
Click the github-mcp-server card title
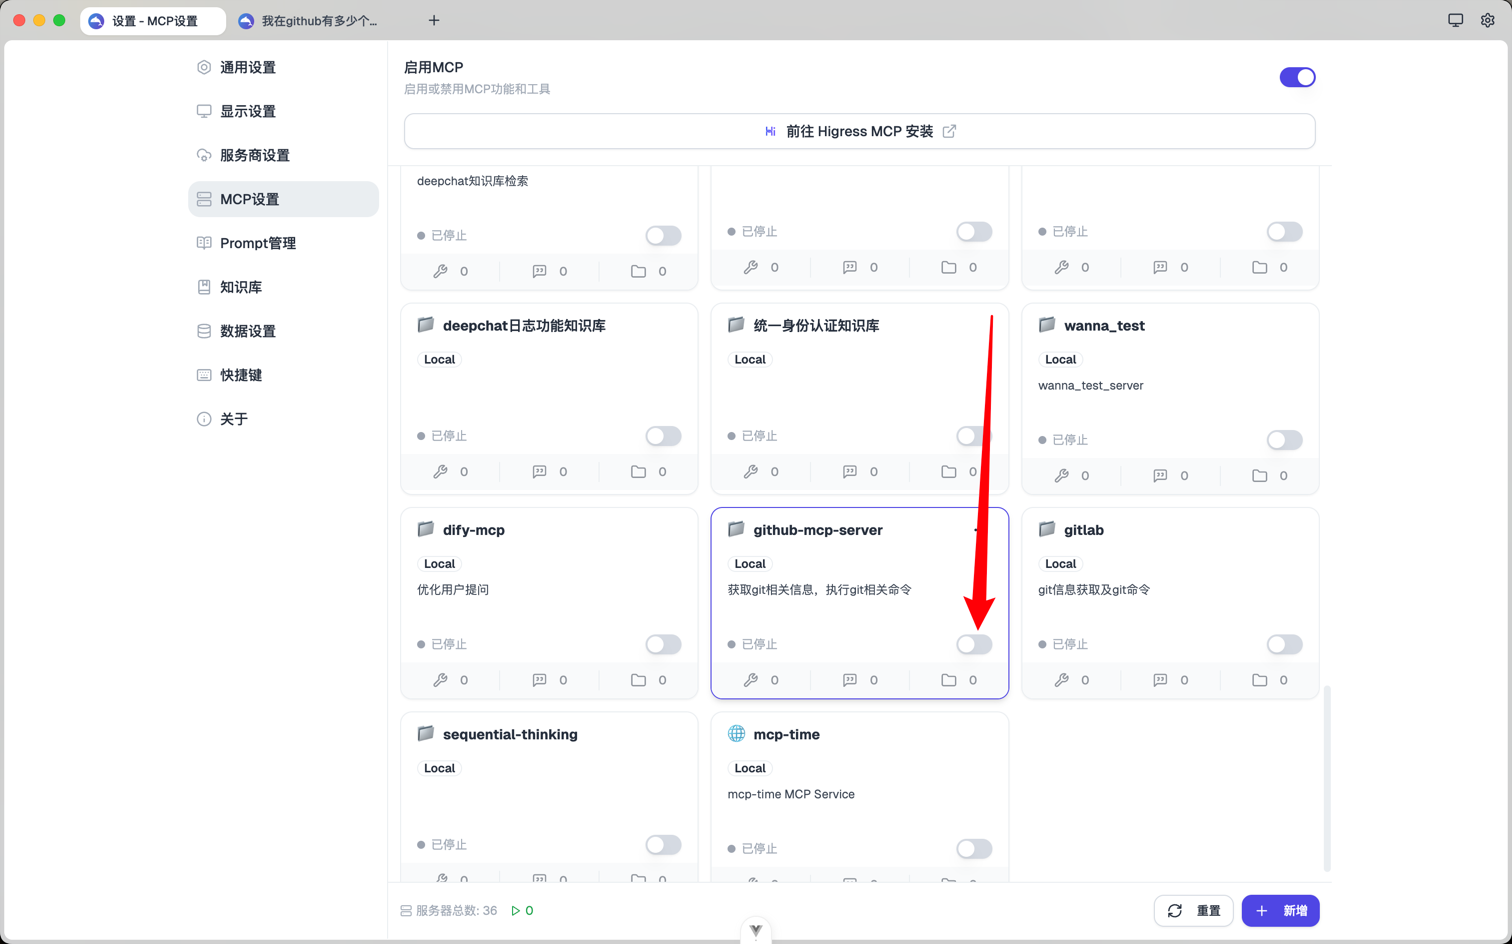click(818, 530)
